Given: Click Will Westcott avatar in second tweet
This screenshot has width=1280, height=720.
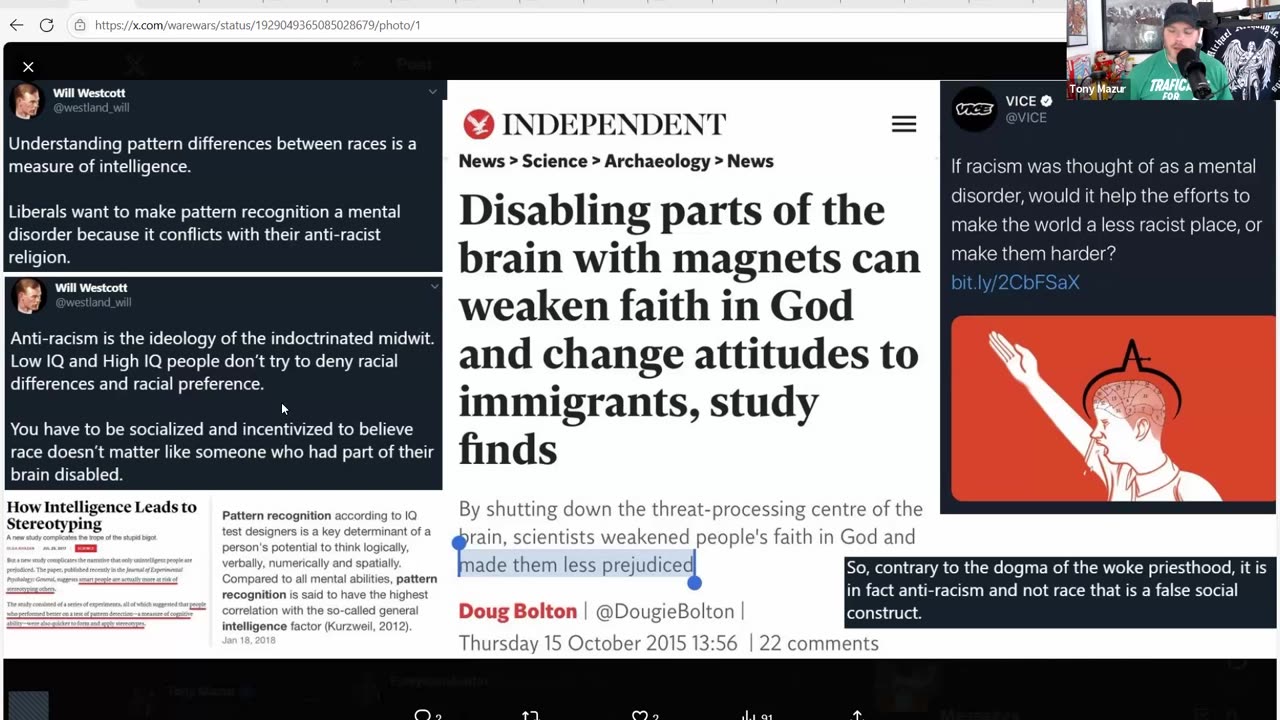Looking at the screenshot, I should pos(27,296).
